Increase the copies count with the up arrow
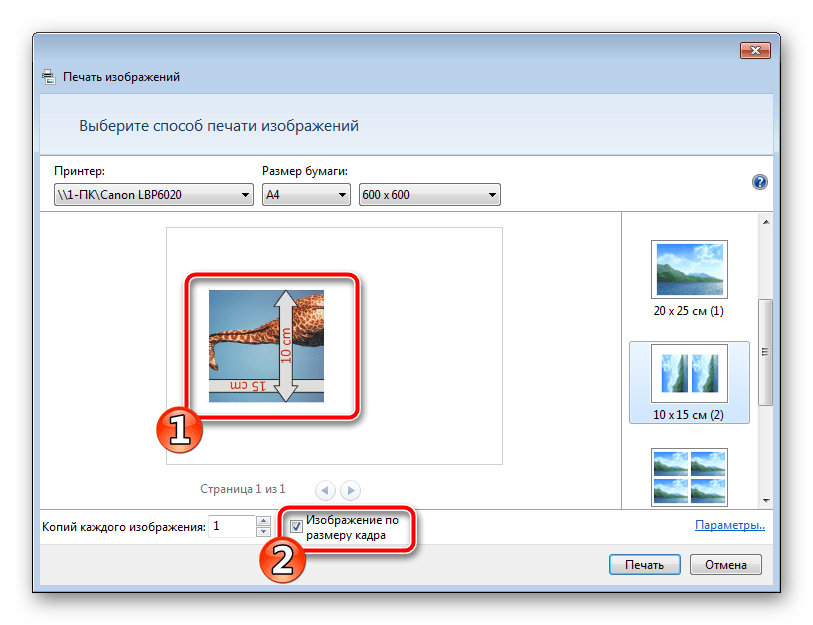This screenshot has width=813, height=625. (263, 520)
